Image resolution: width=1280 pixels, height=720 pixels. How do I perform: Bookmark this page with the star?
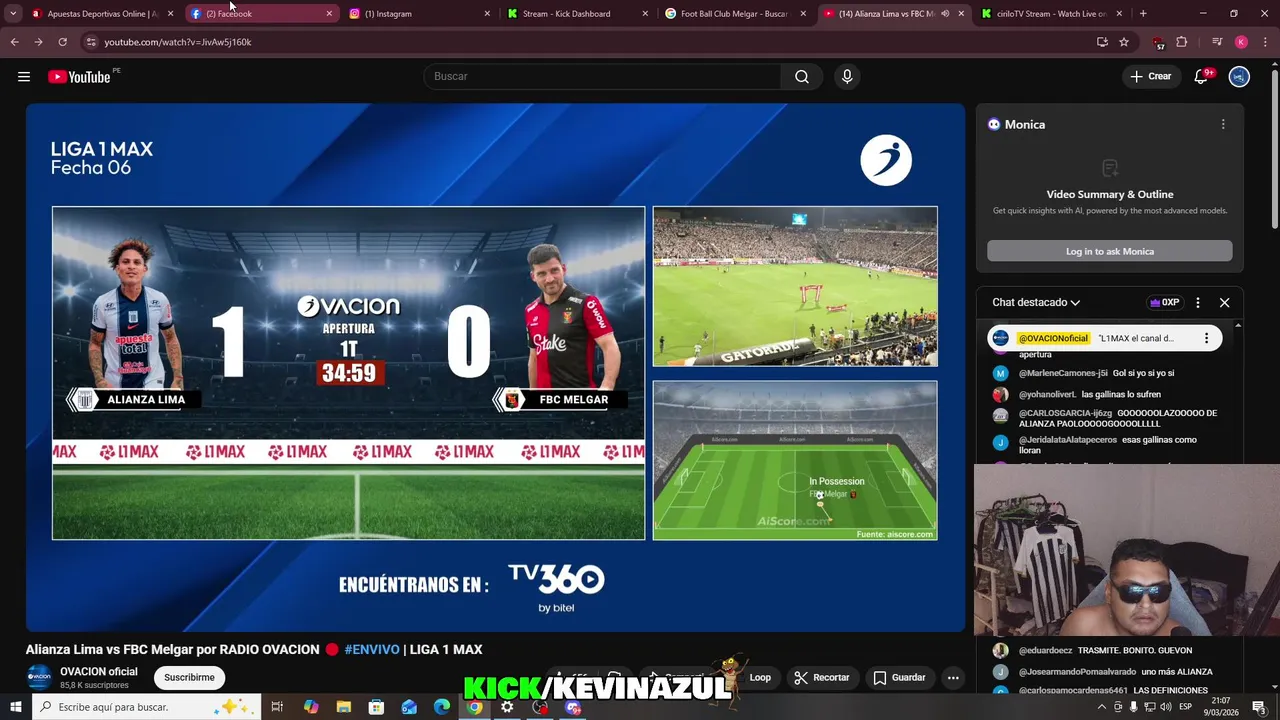pyautogui.click(x=1124, y=42)
